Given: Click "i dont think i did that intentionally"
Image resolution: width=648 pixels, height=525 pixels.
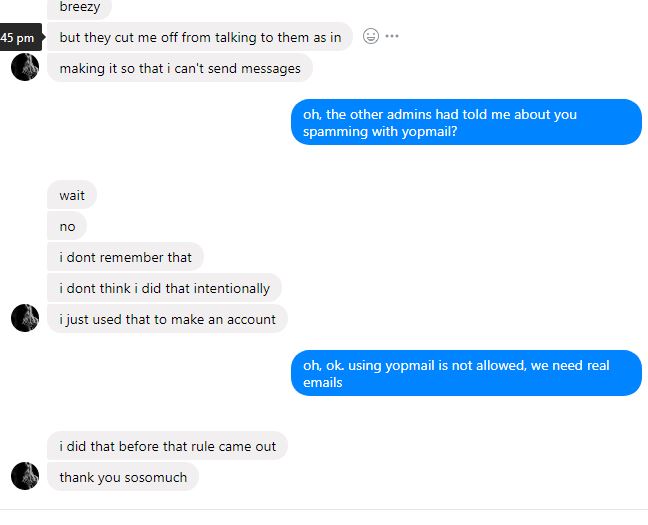Looking at the screenshot, I should point(164,288).
